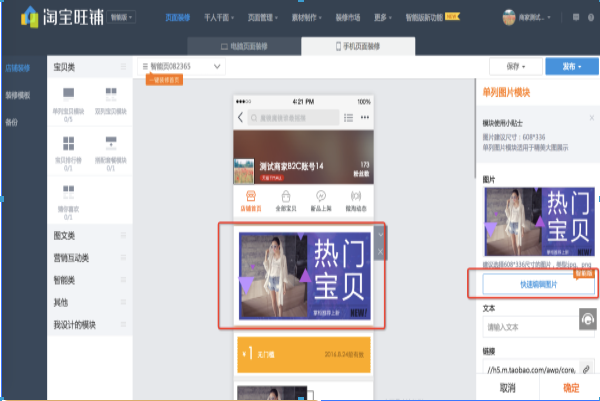The height and width of the screenshot is (401, 600).
Task: Open the merchant account name dropdown
Action: click(535, 17)
